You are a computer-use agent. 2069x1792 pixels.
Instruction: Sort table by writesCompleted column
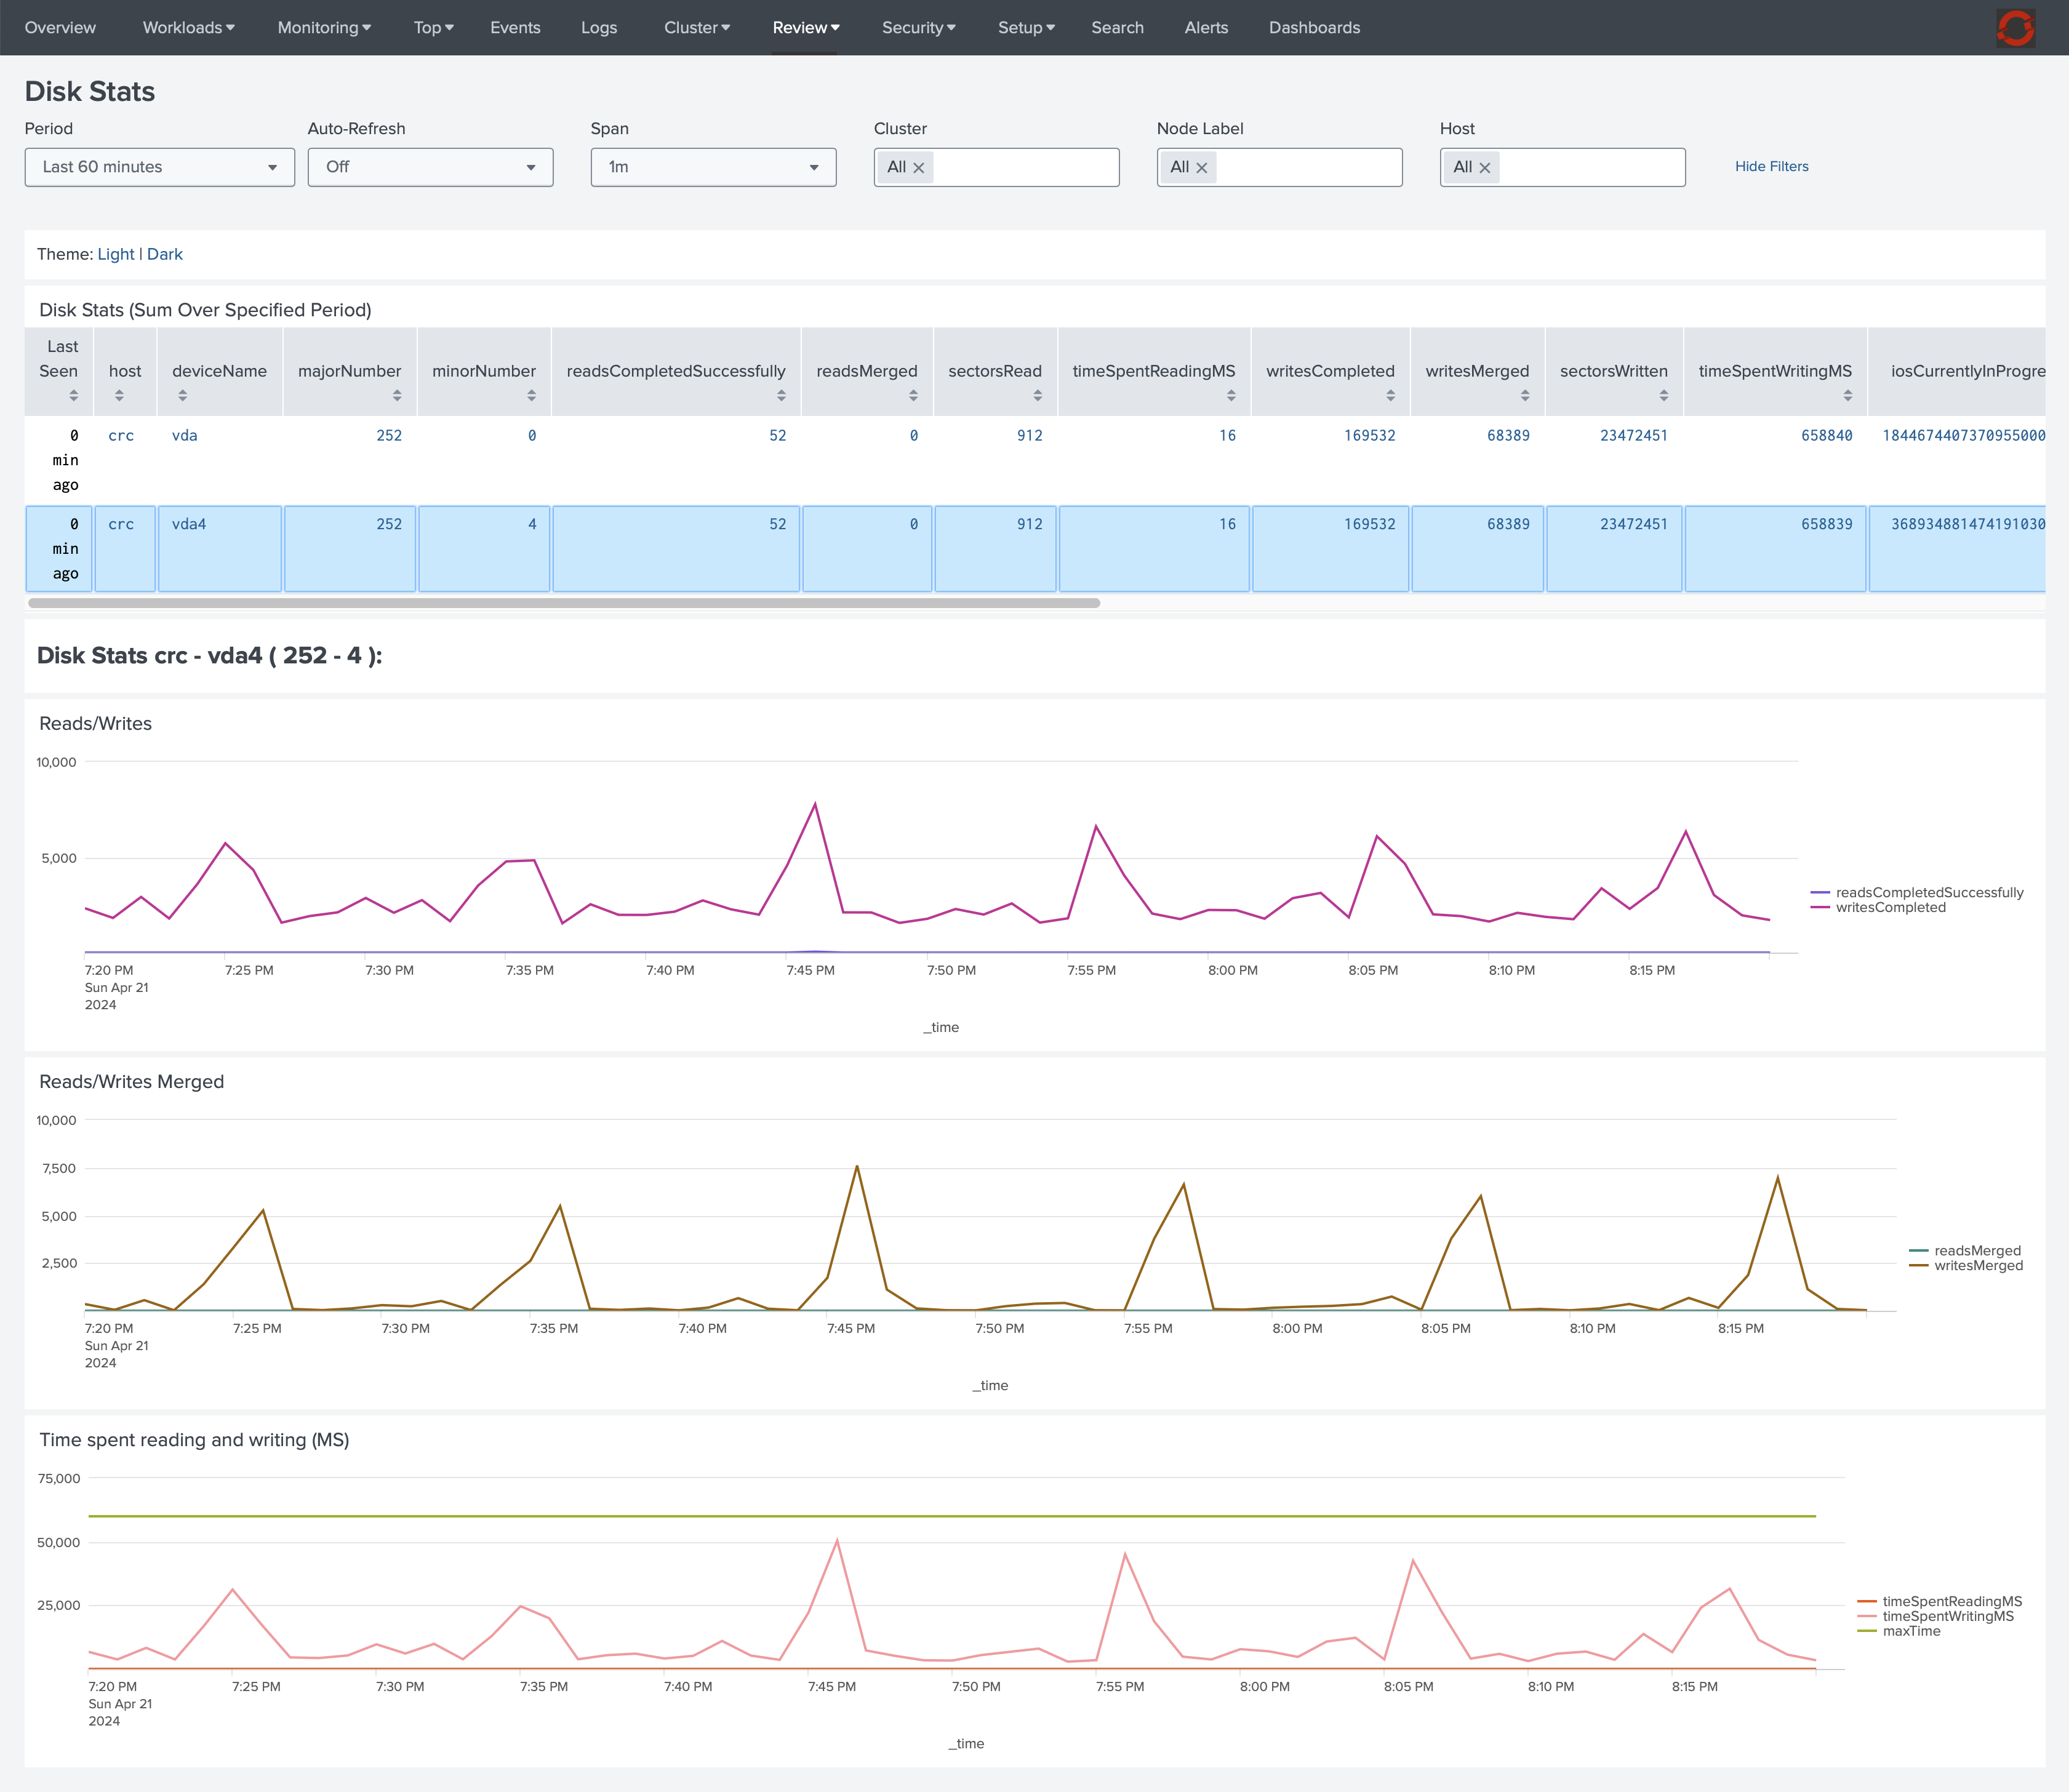(x=1390, y=396)
